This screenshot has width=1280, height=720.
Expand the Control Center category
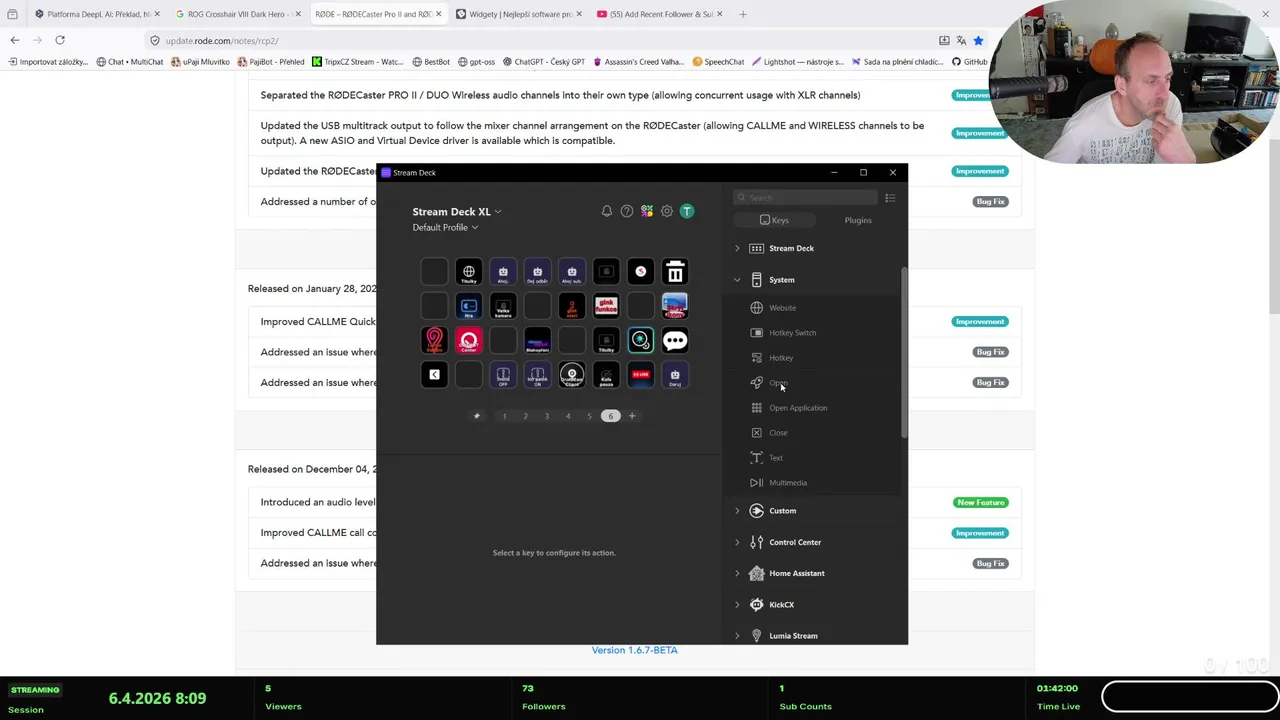(737, 542)
